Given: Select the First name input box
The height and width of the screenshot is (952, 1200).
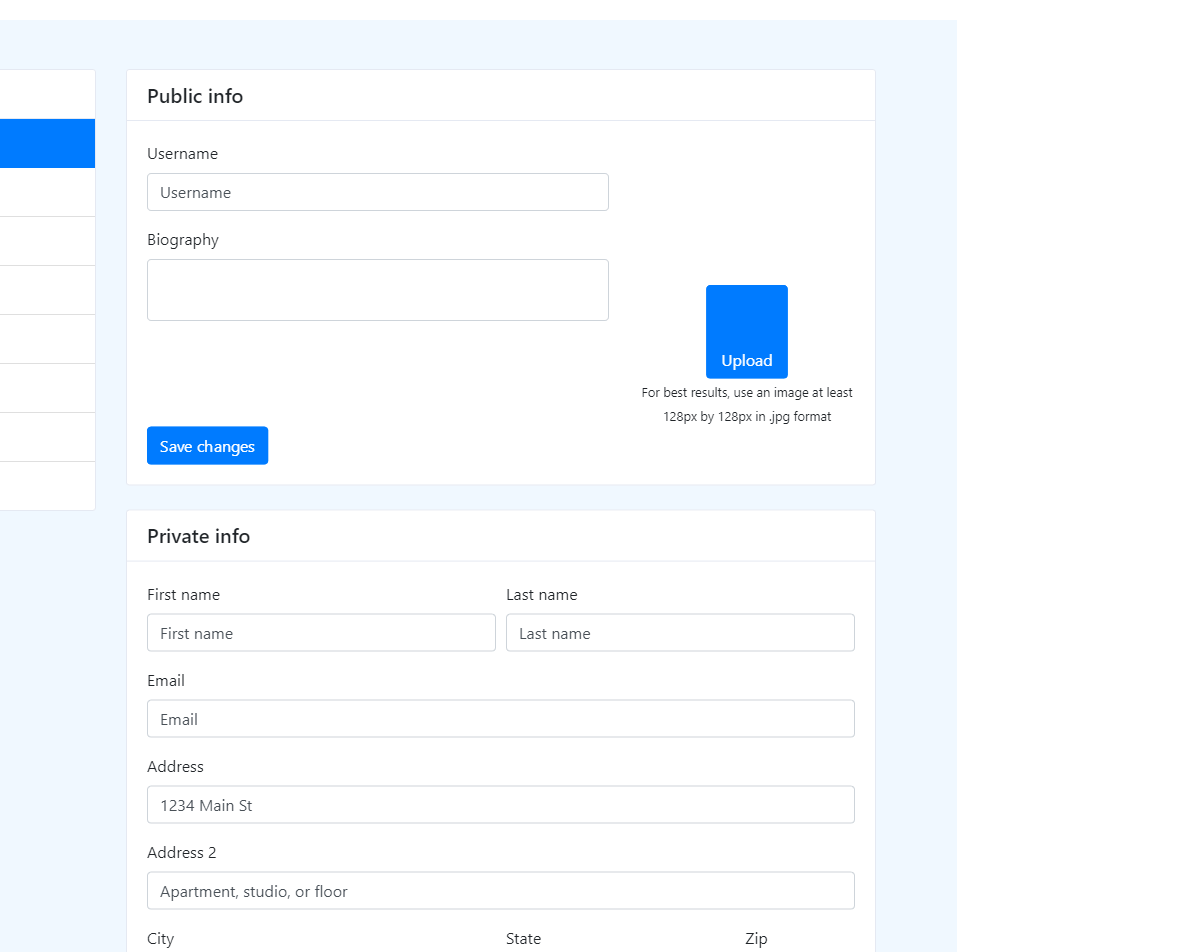Looking at the screenshot, I should tap(321, 633).
